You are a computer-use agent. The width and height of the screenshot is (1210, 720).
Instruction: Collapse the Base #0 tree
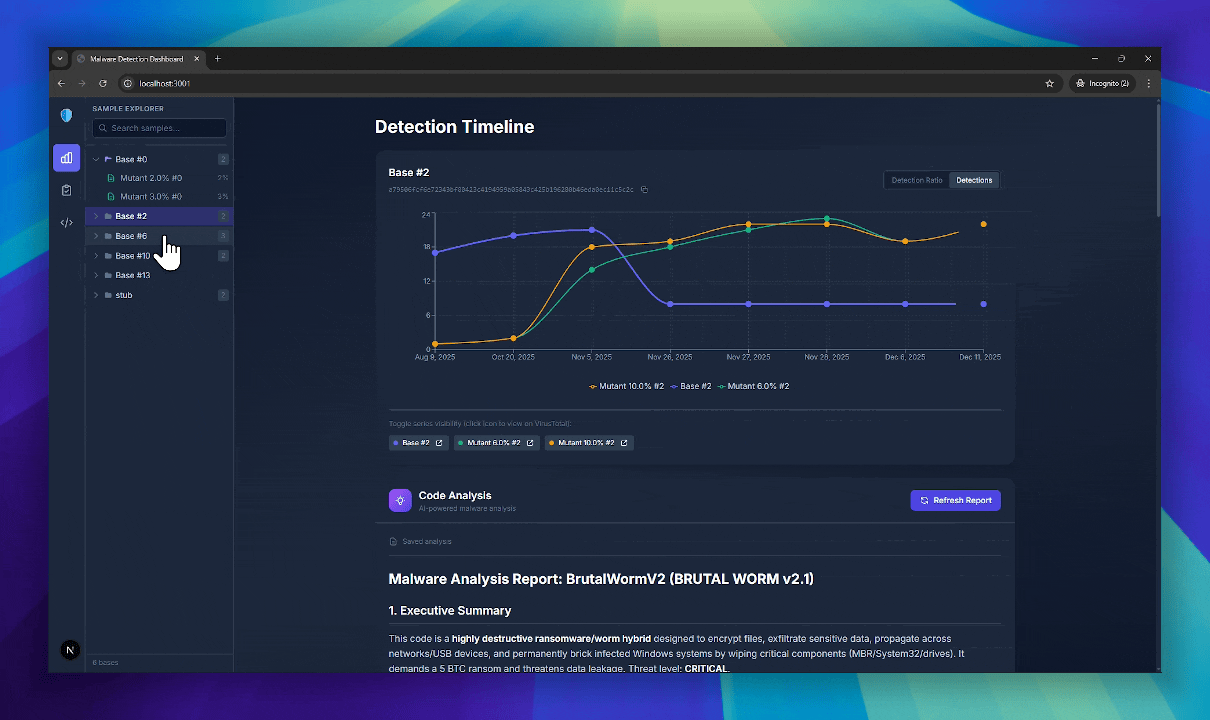point(95,158)
